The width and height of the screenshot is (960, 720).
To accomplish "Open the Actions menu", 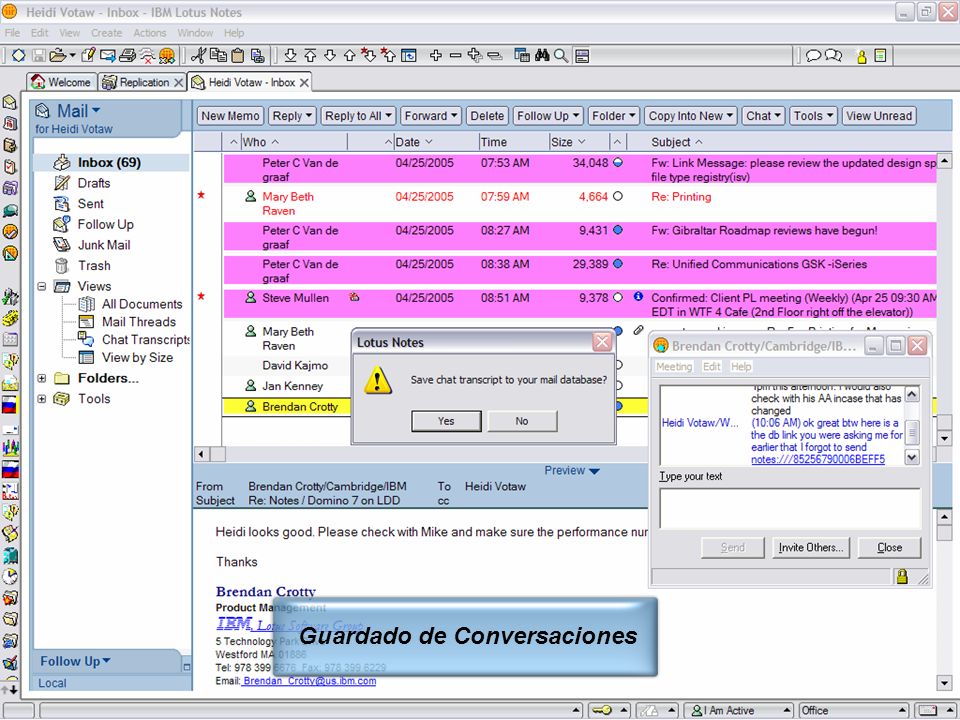I will (149, 32).
